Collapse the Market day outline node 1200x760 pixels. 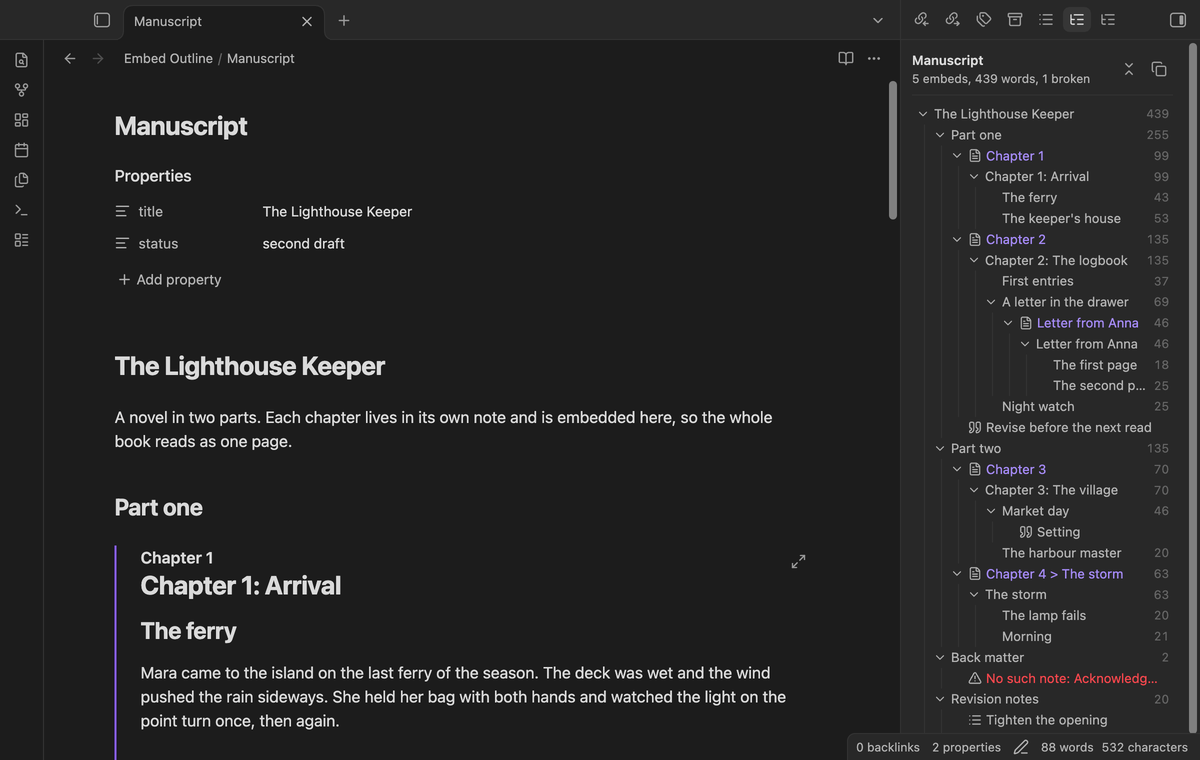click(991, 511)
